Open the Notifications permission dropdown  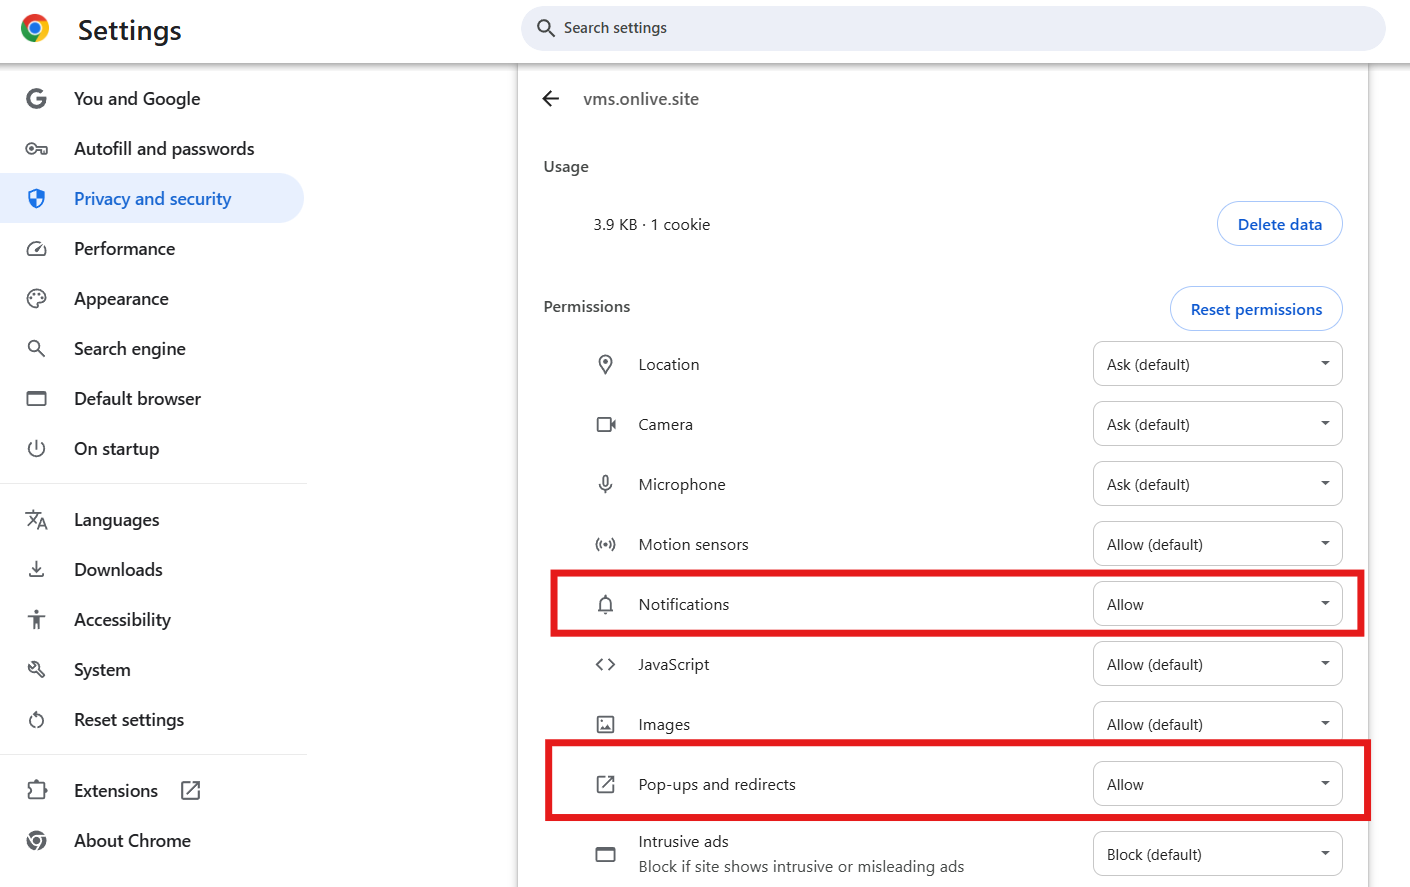pyautogui.click(x=1217, y=605)
